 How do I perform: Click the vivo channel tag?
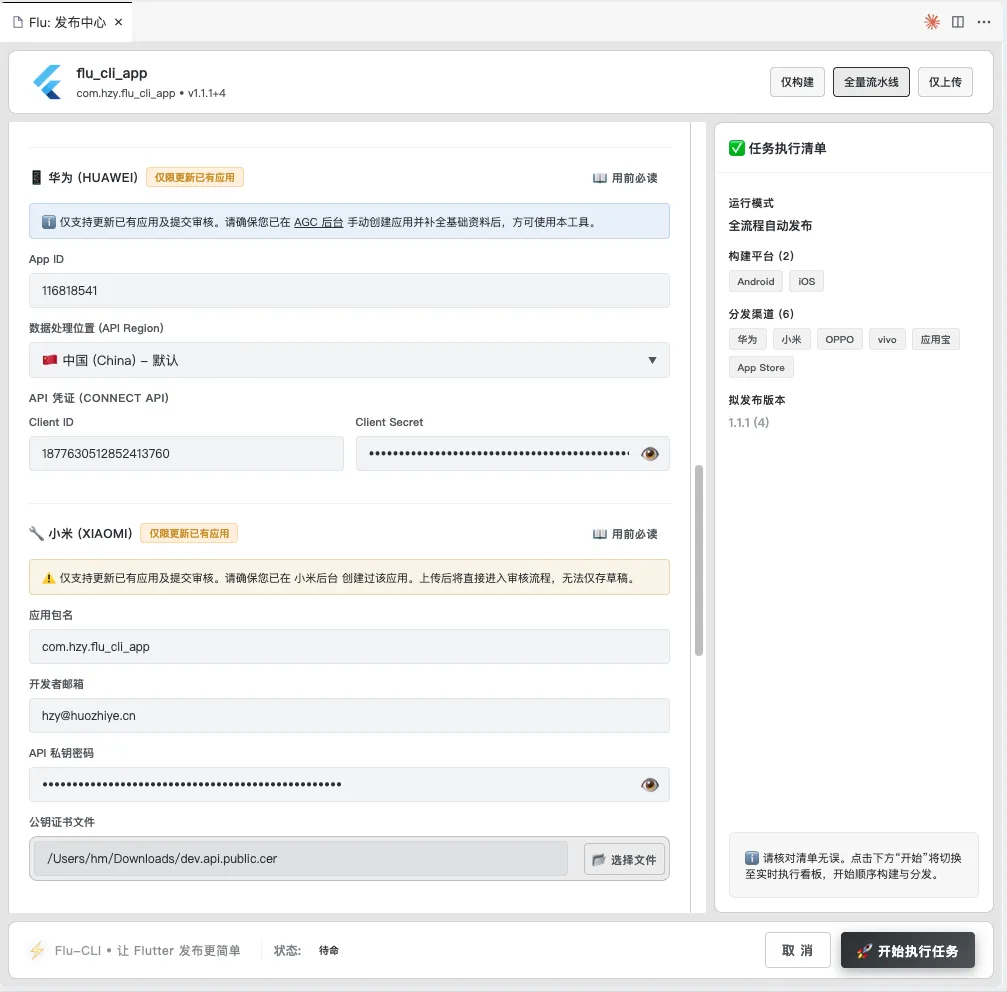click(887, 339)
